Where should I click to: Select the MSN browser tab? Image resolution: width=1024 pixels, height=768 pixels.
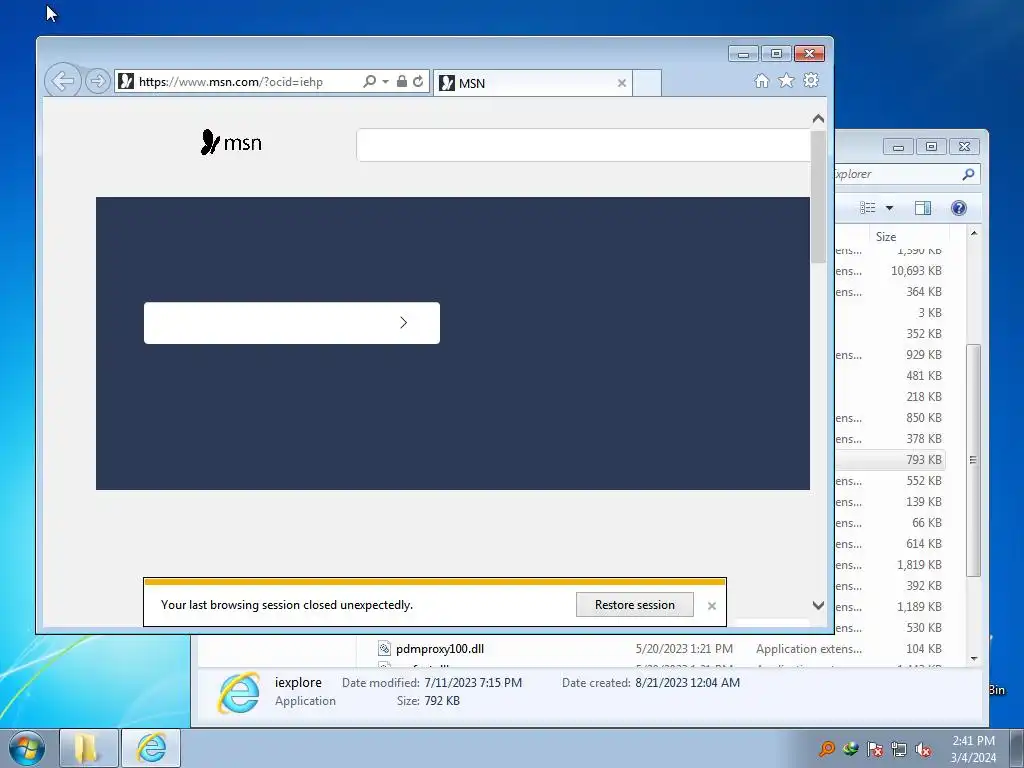[x=532, y=83]
